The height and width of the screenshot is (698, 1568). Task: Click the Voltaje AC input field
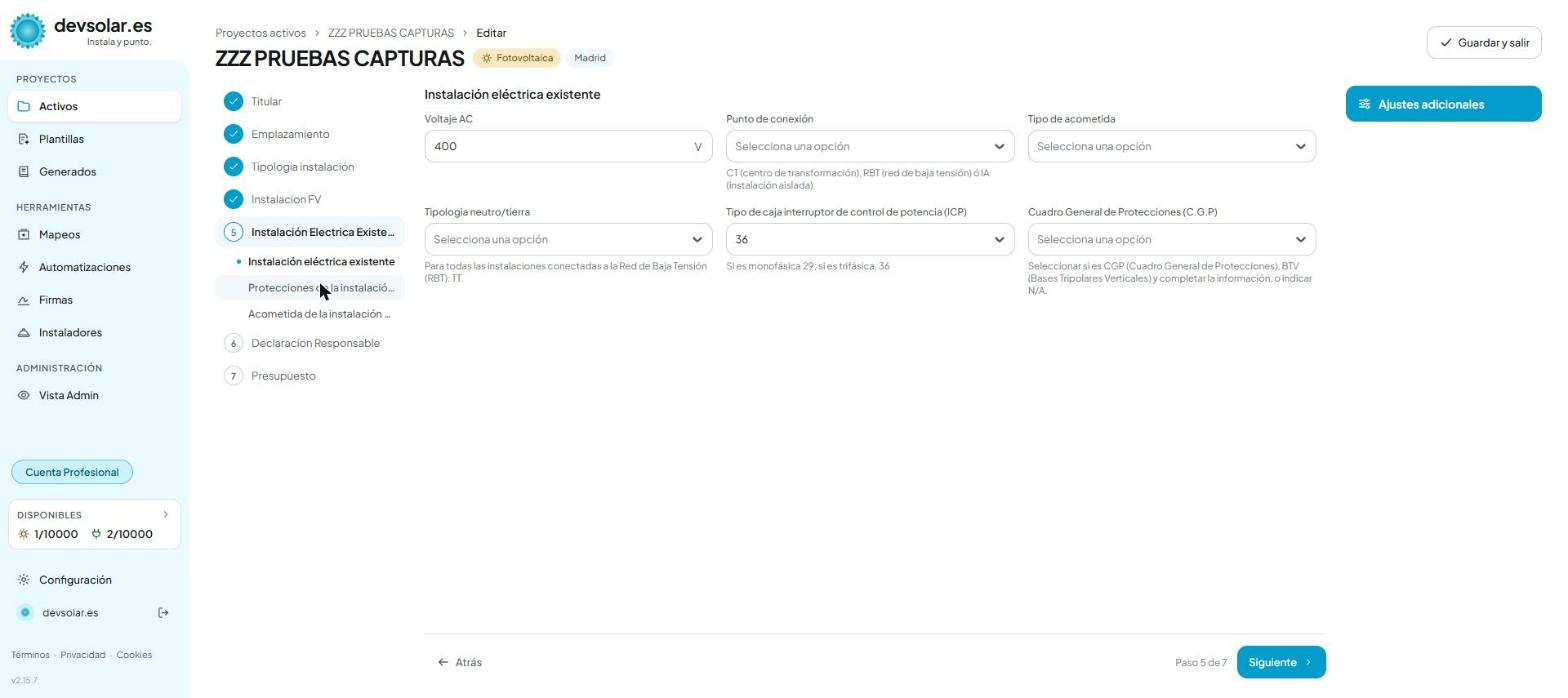(x=568, y=146)
